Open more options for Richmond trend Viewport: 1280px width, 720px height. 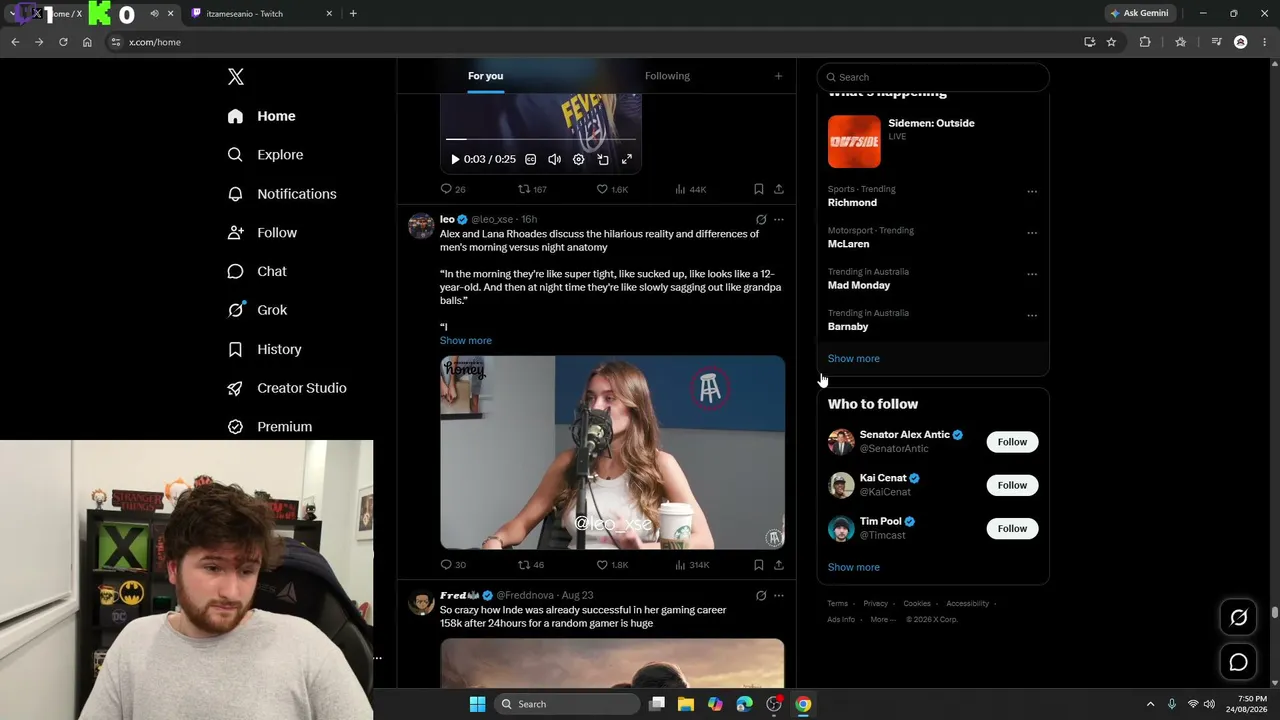tap(1032, 191)
